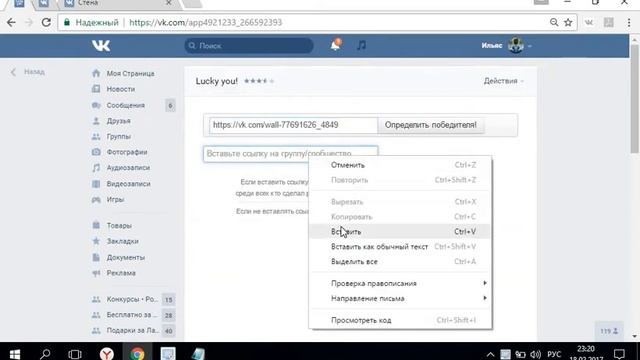Switch РУС input language
This screenshot has width=640, height=360.
point(554,354)
